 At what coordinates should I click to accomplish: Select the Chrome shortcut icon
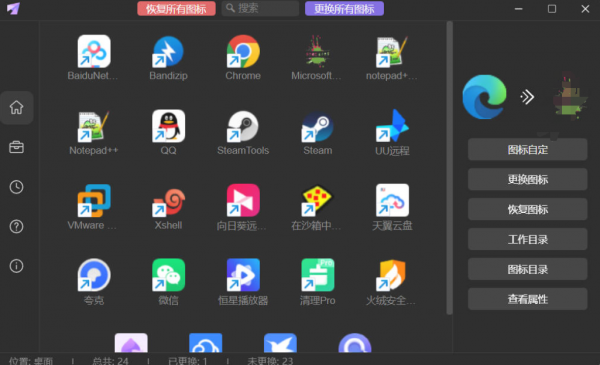(x=243, y=51)
